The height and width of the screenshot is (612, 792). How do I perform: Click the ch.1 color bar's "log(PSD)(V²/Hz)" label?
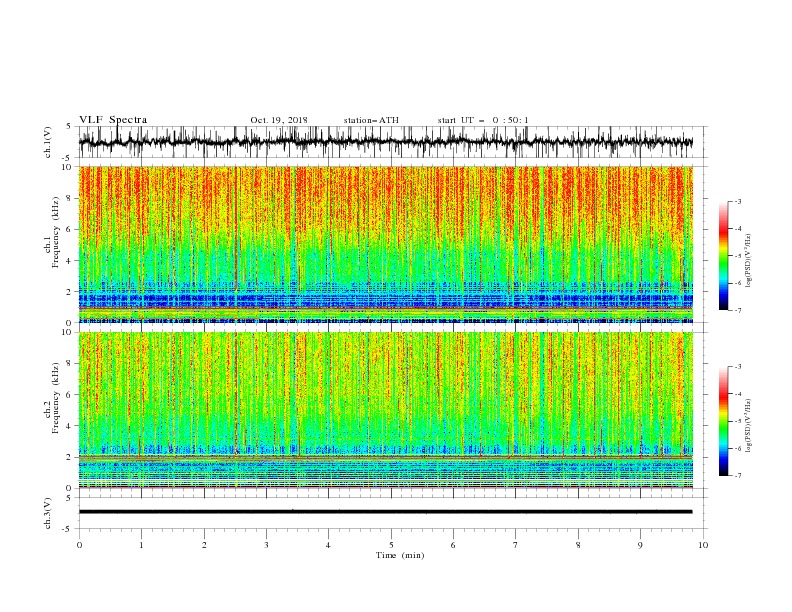point(748,261)
